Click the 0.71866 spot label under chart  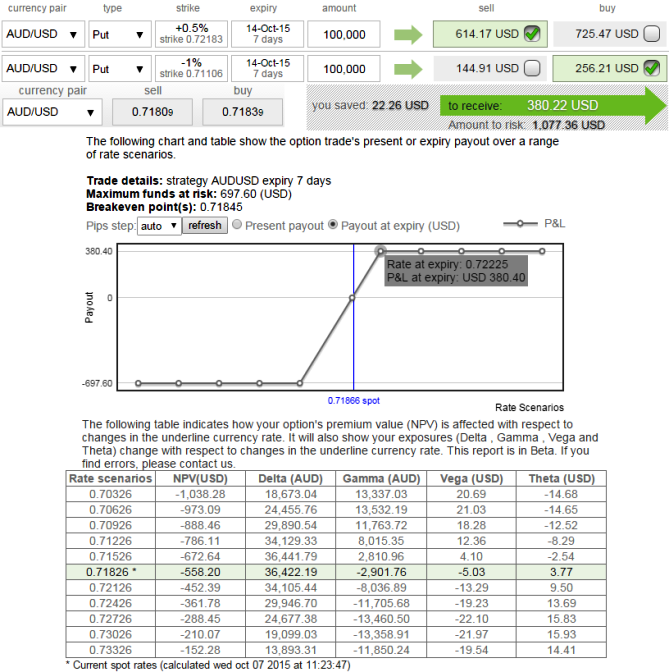354,401
